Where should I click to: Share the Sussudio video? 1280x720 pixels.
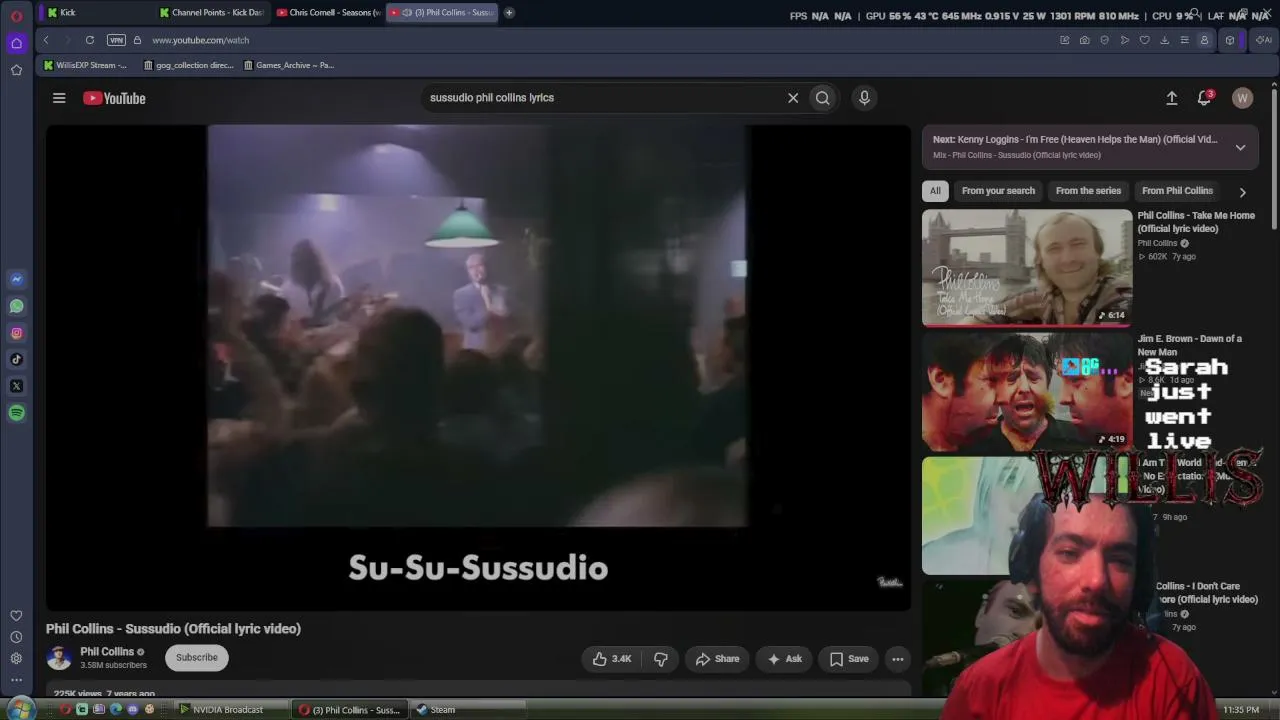point(717,659)
